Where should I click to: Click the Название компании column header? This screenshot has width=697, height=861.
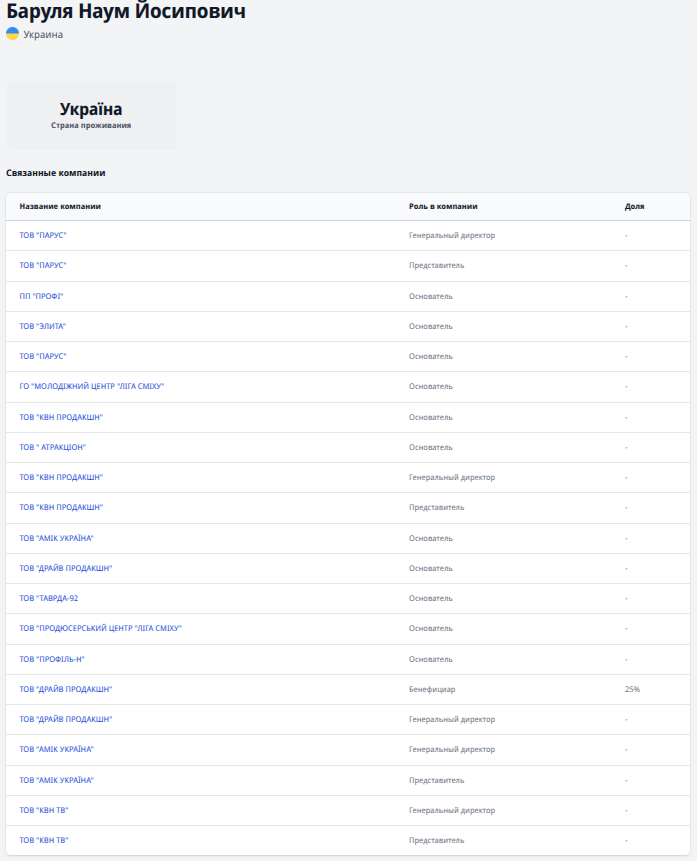[x=60, y=206]
